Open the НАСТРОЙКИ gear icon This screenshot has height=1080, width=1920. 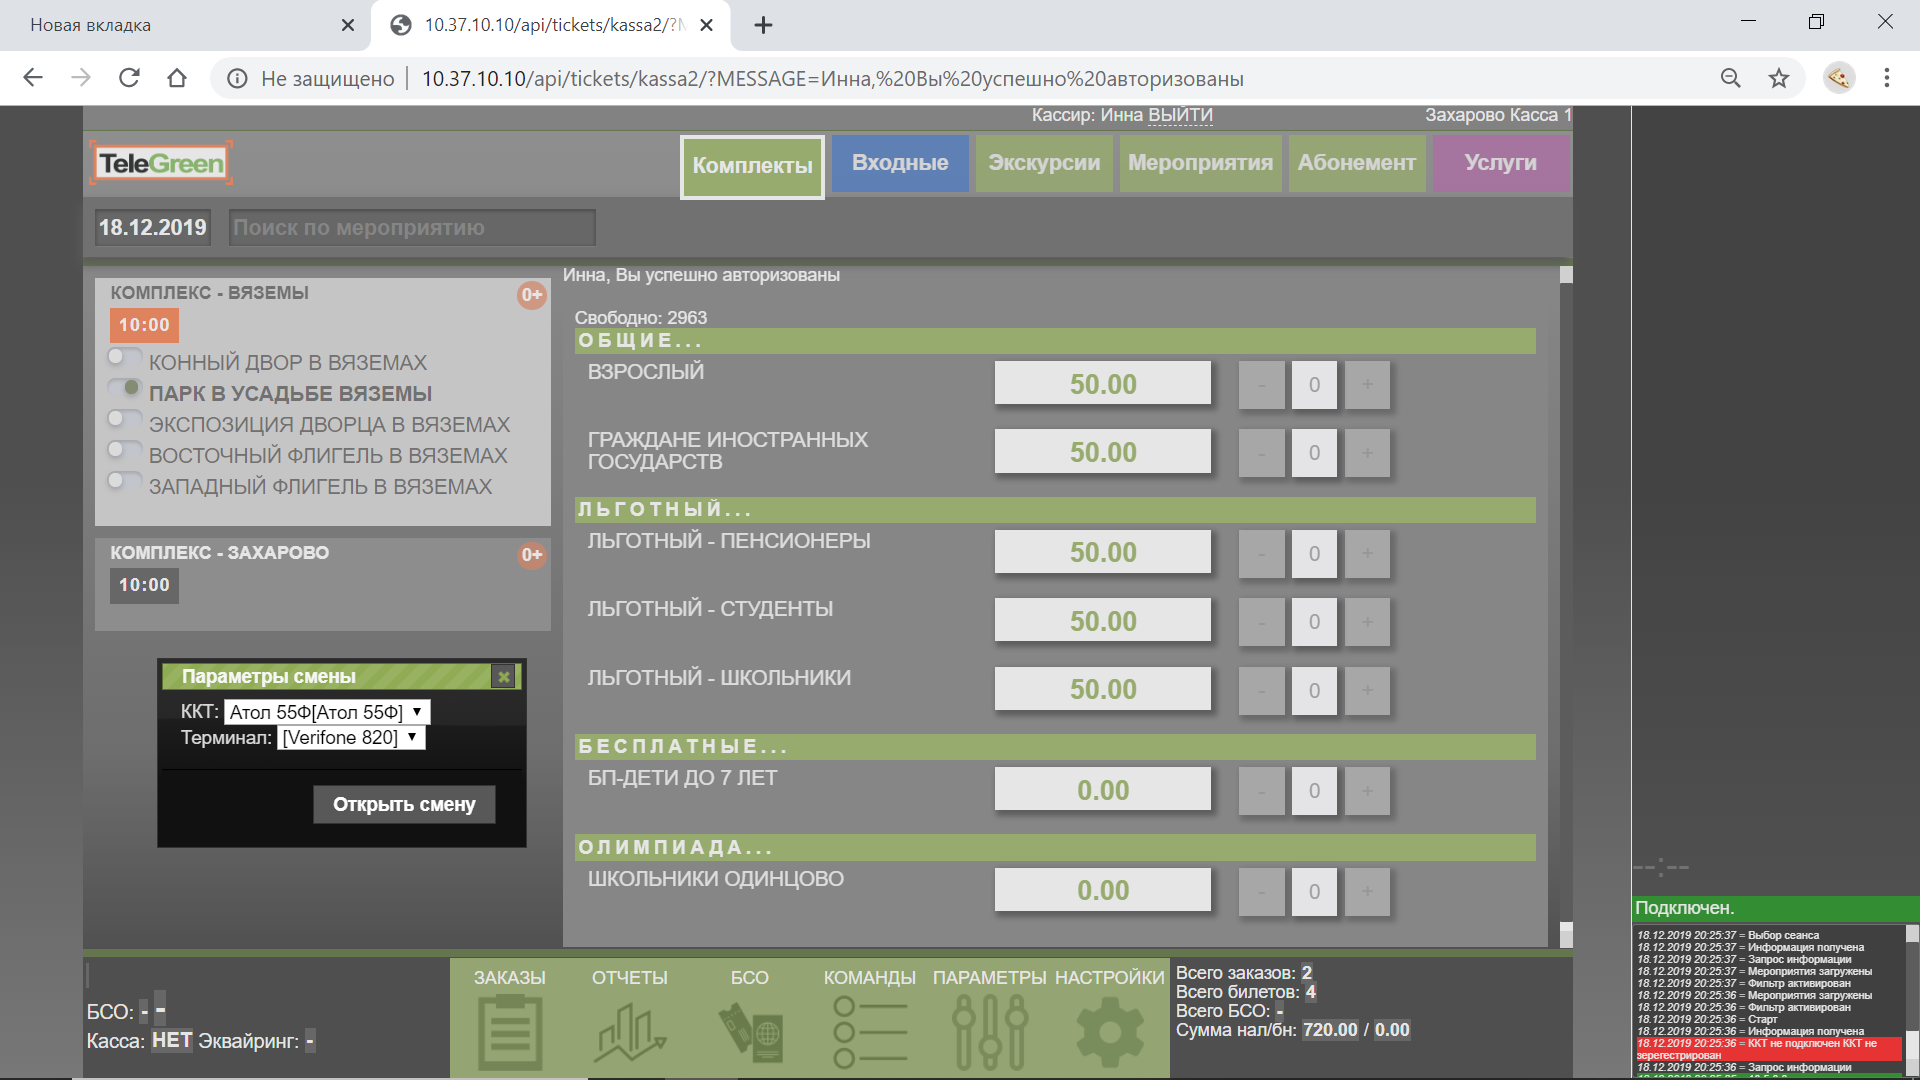pyautogui.click(x=1109, y=1030)
